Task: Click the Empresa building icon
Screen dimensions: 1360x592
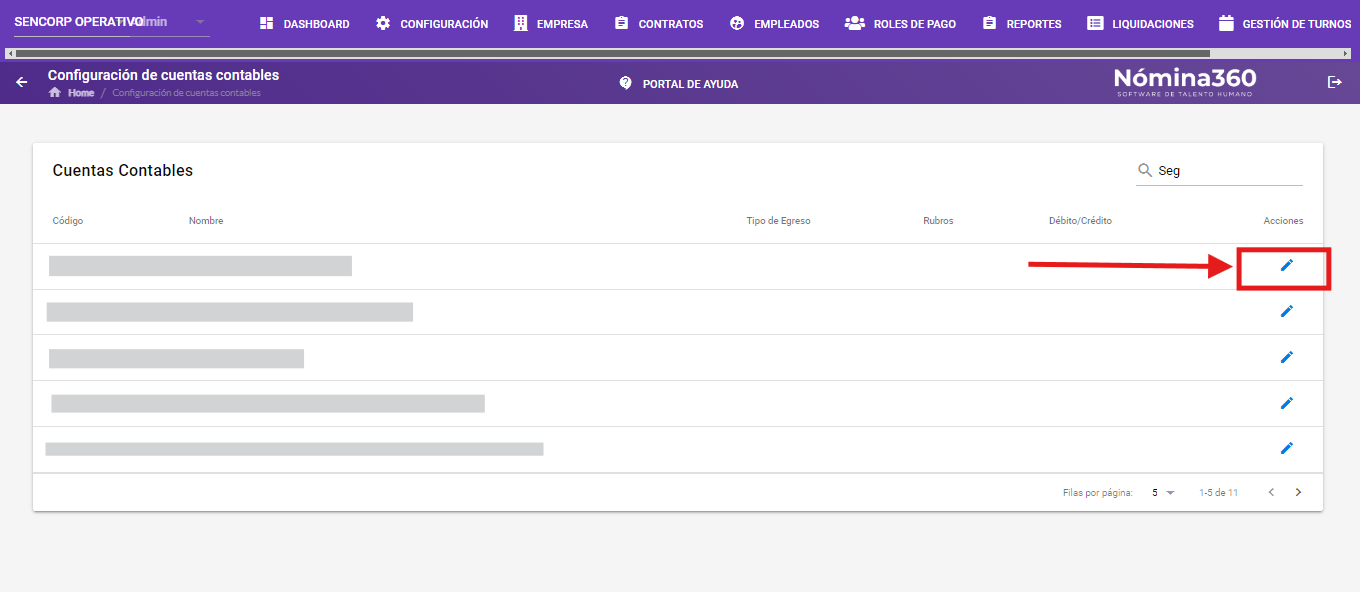Action: tap(520, 23)
